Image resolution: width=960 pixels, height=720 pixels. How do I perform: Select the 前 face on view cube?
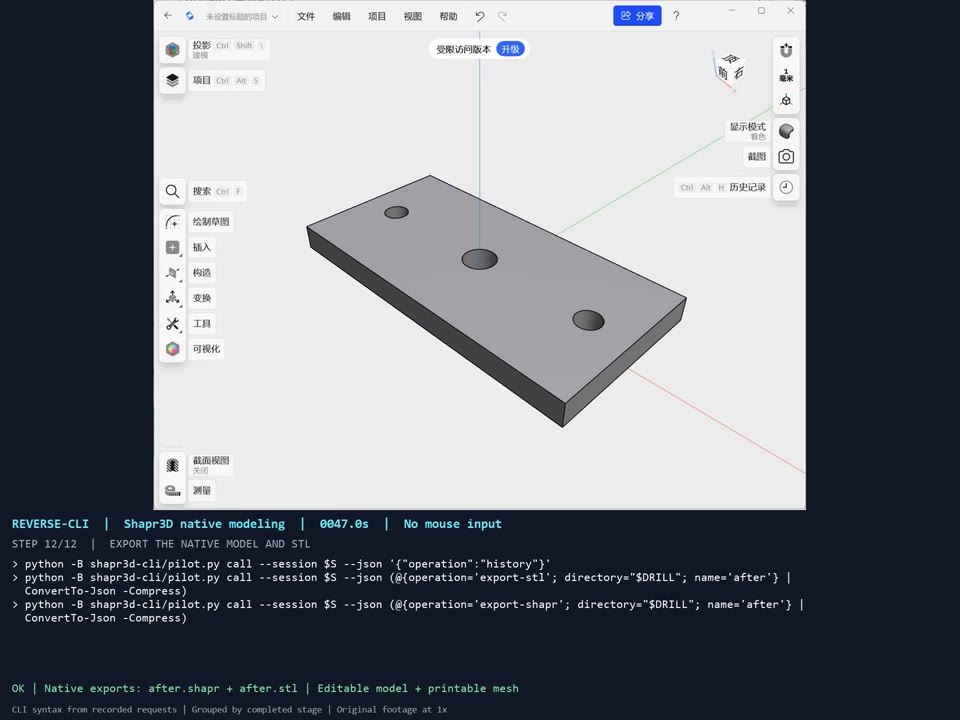[x=723, y=73]
